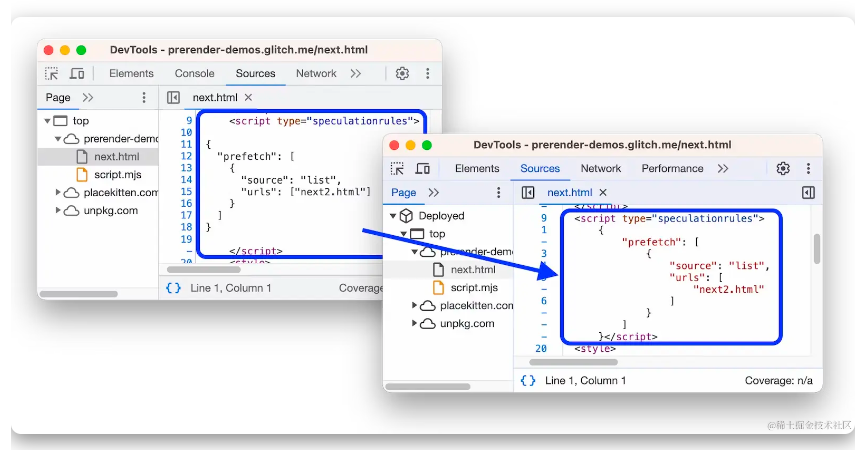Click navigator horizontal scrollbar in front window

[428, 387]
